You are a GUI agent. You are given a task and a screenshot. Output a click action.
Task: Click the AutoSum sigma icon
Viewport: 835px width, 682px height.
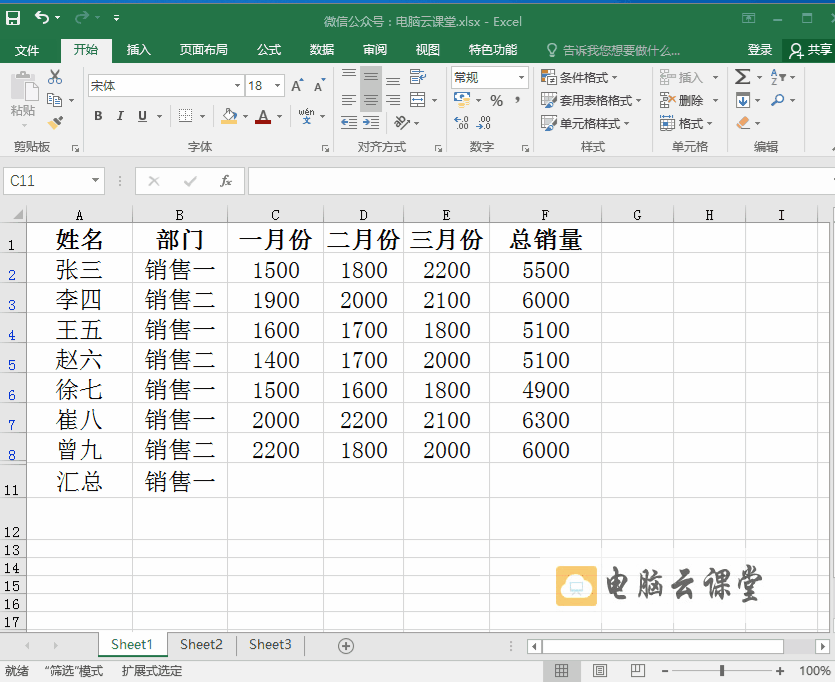[x=742, y=77]
